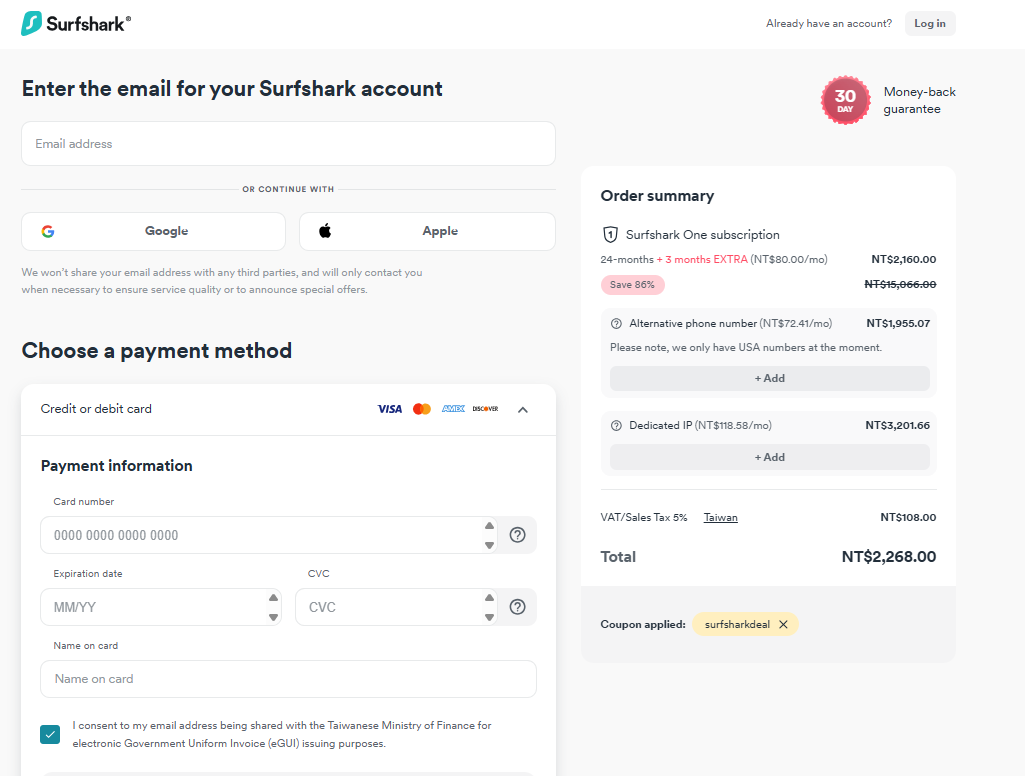Click the NT$2,160.00 subscription price

[903, 260]
